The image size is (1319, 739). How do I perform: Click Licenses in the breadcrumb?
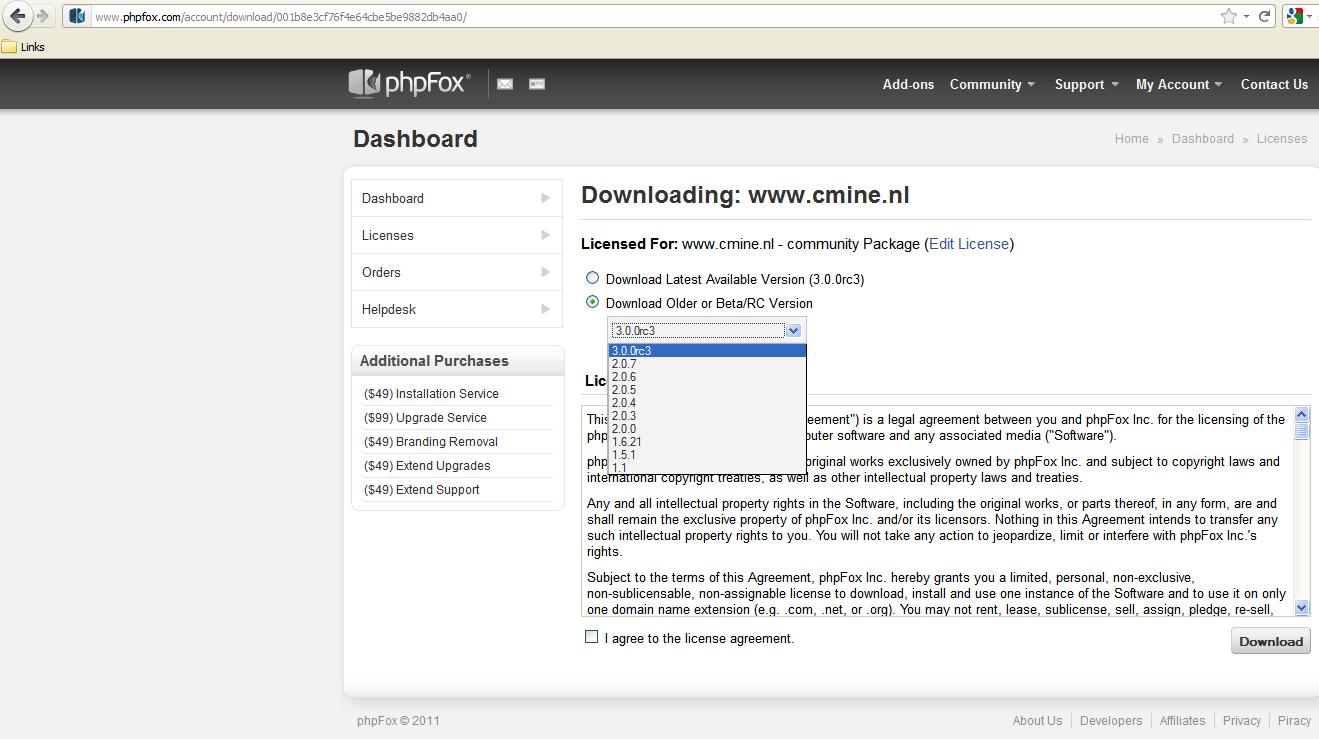pyautogui.click(x=1282, y=139)
